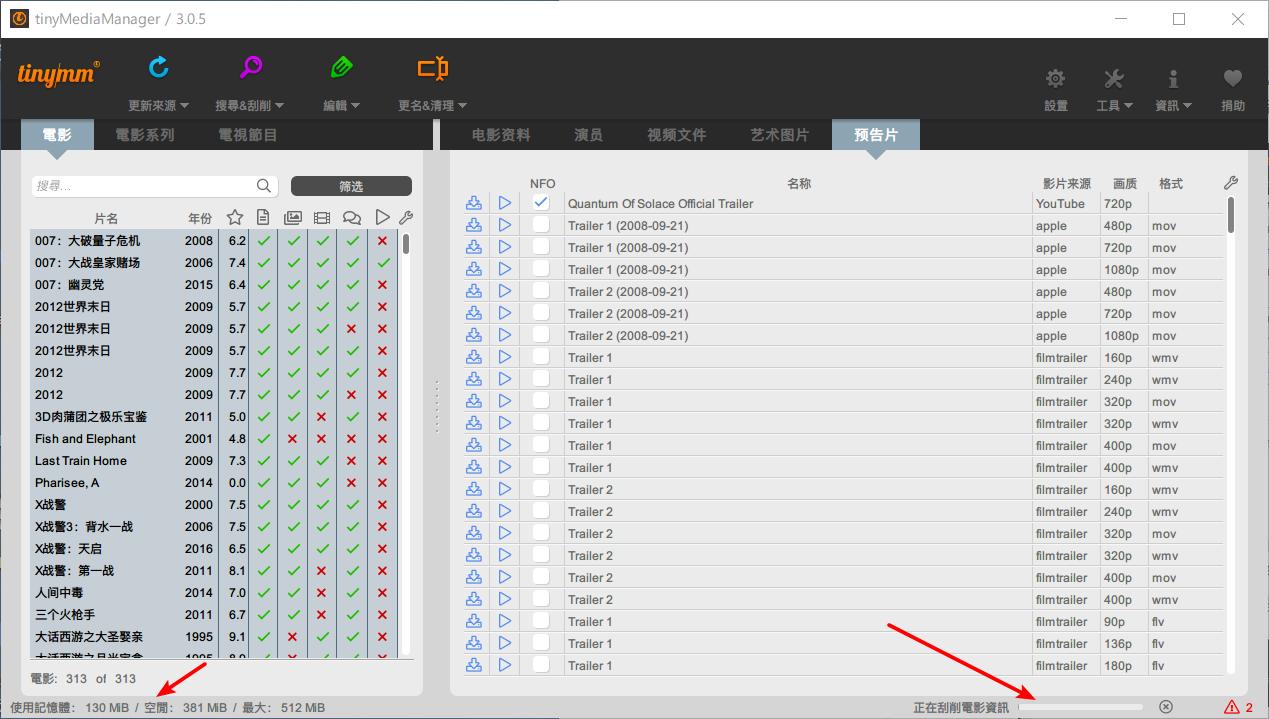Image resolution: width=1269 pixels, height=719 pixels.
Task: Click the blue update sources refresh icon
Action: tap(159, 68)
